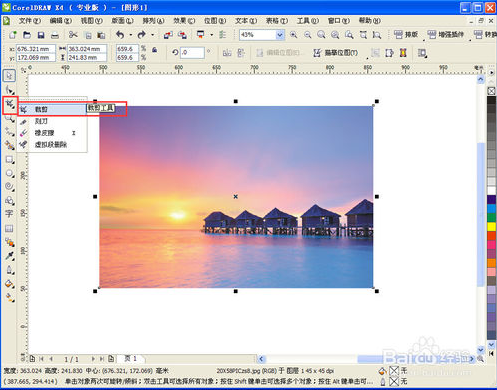The image size is (497, 390).
Task: Click the Crop tool toolbox icon
Action: [9, 104]
